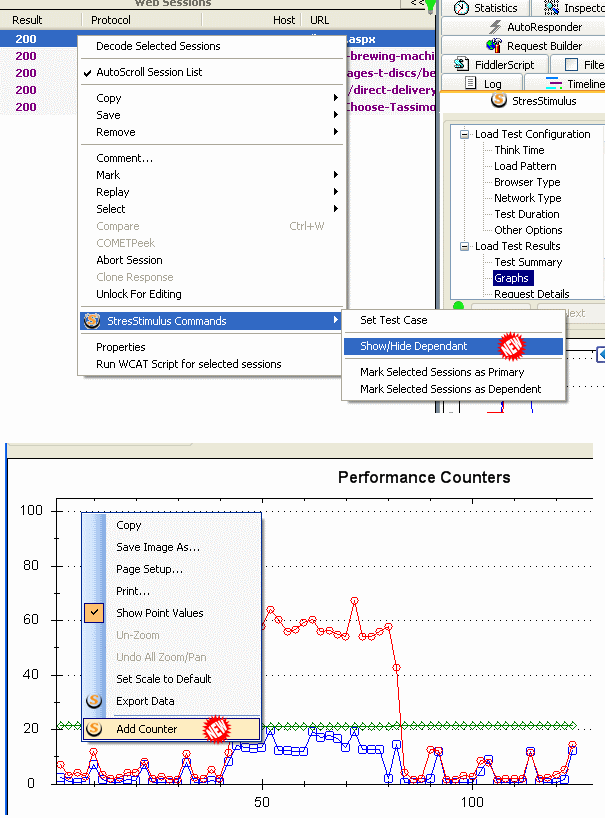Screen dimensions: 605x818
Task: Click the Timeline tab icon
Action: 553,83
